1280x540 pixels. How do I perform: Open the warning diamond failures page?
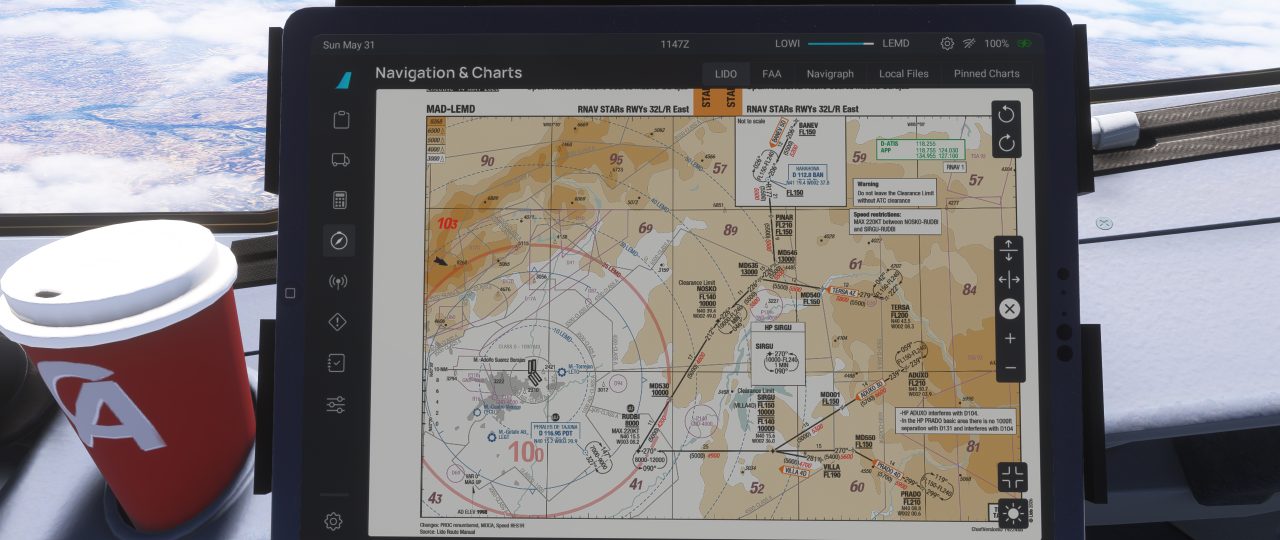coord(338,322)
